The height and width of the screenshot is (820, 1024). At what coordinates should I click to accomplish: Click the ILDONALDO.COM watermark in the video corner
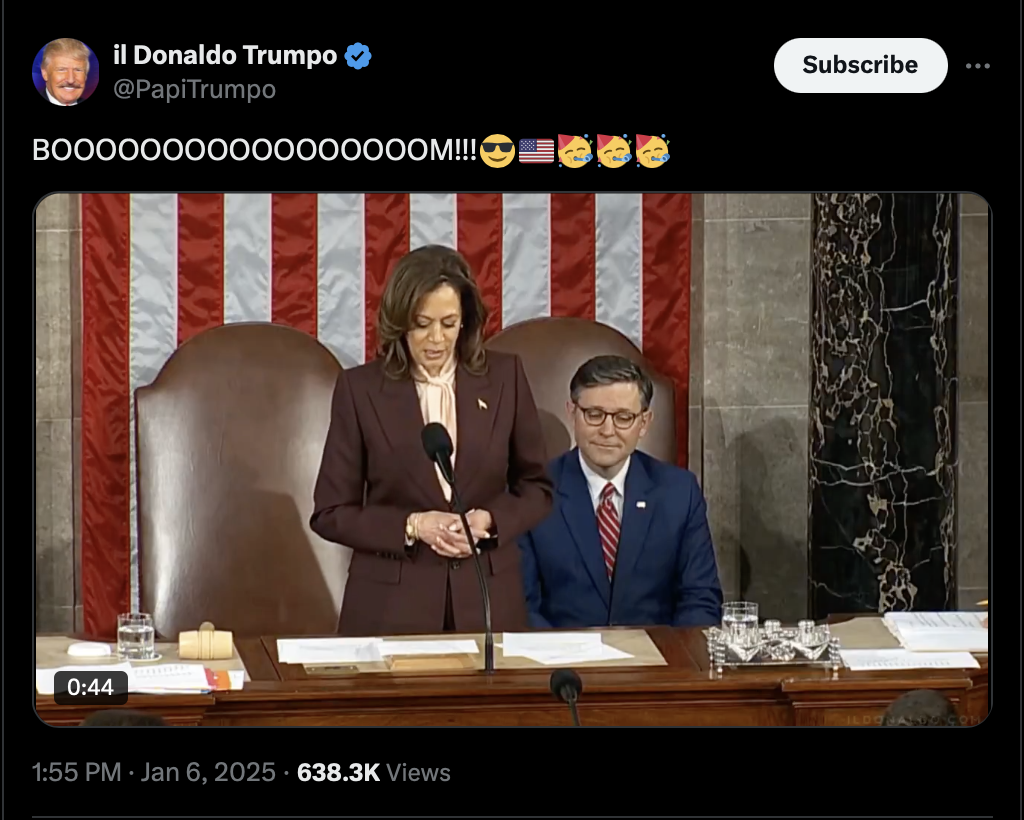(x=914, y=719)
